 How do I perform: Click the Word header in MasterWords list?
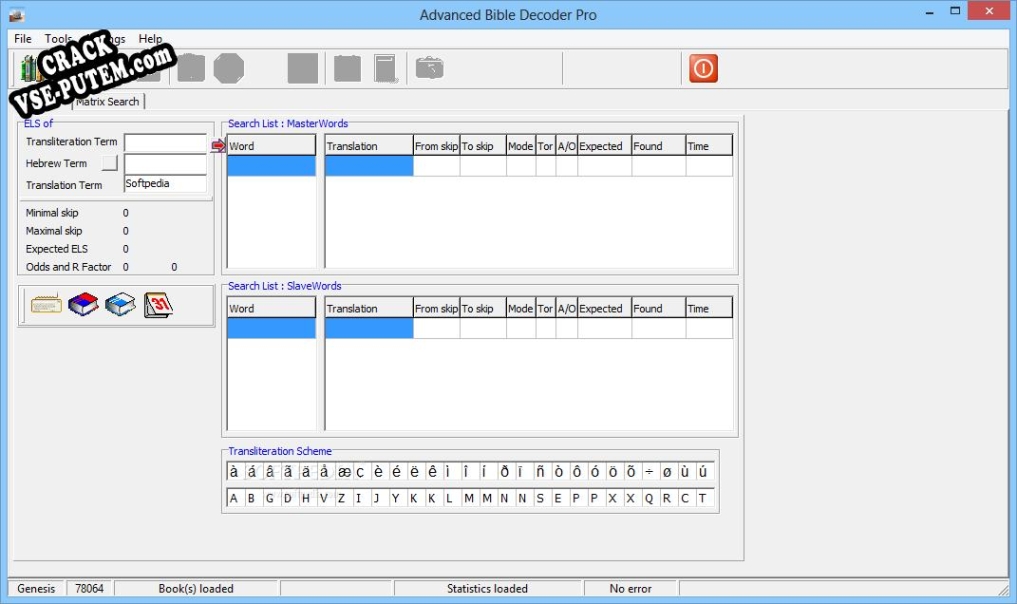271,145
